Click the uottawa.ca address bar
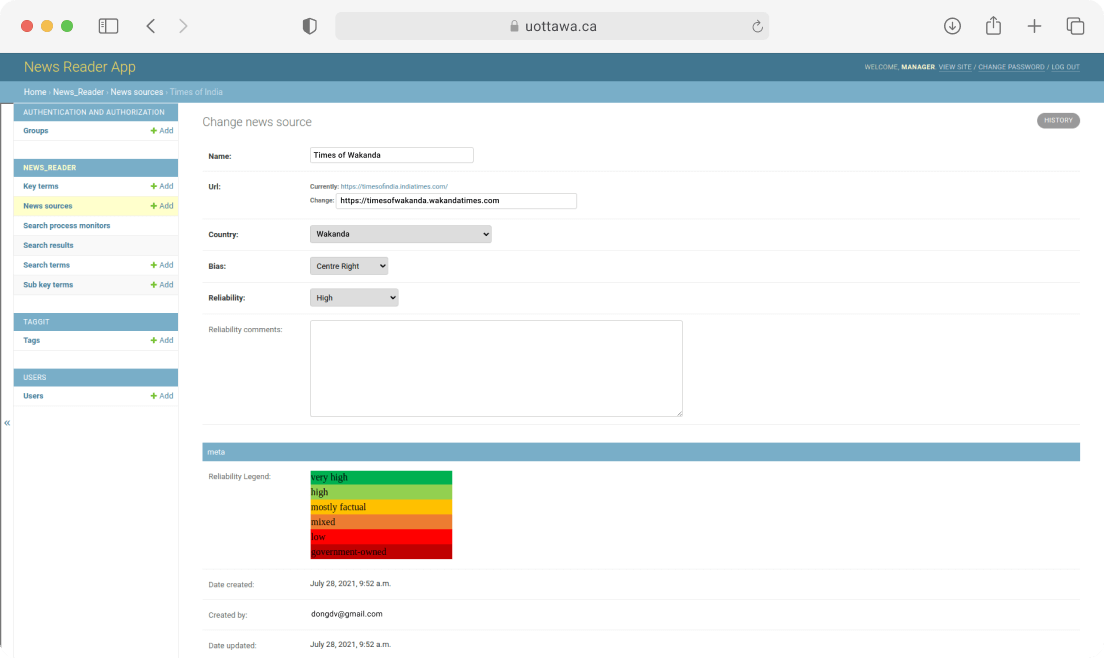This screenshot has height=658, width=1104. 552,26
